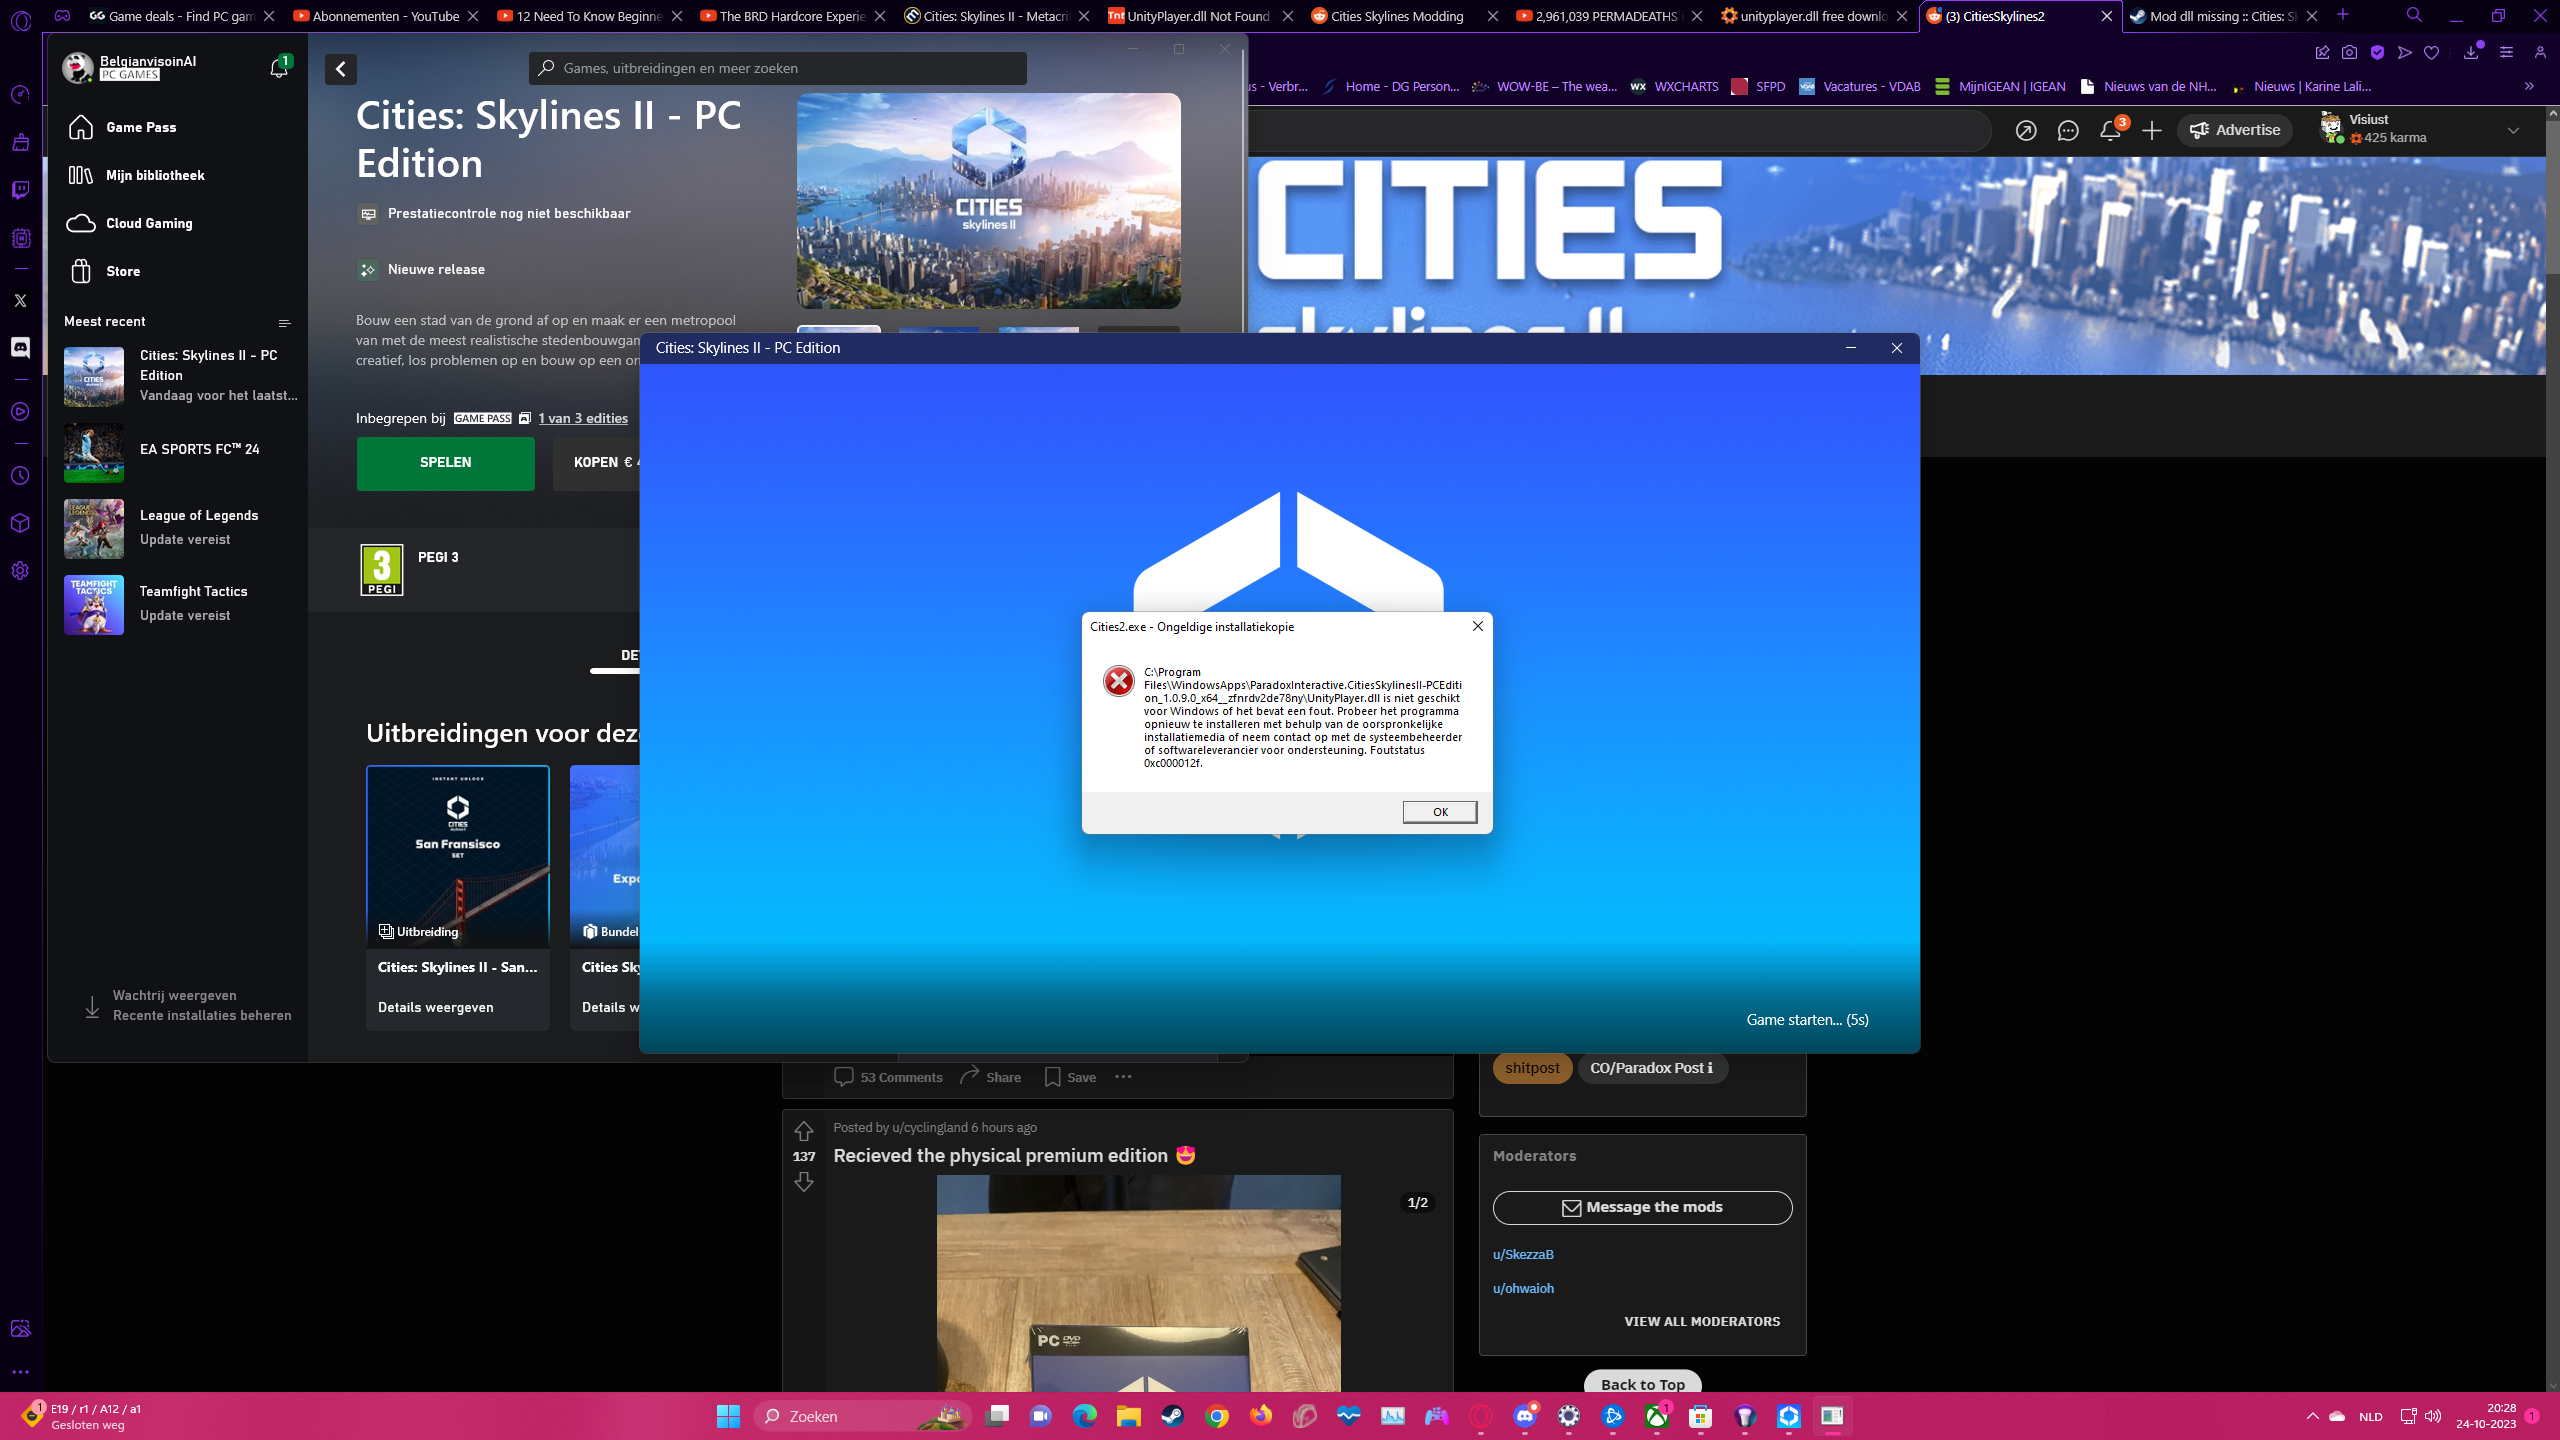
Task: Click OK in the Cities2.exe error dialog
Action: [x=1439, y=811]
